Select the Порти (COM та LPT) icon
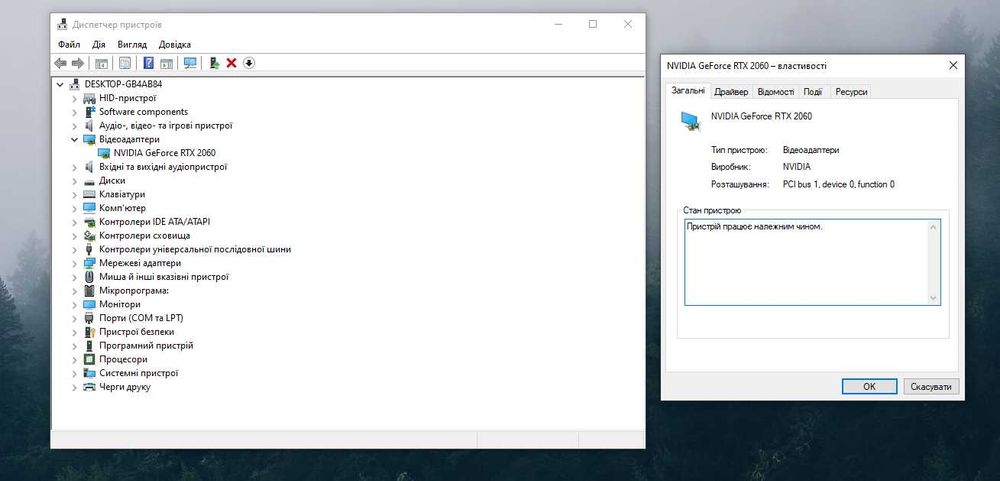The image size is (1000, 481). pos(89,318)
